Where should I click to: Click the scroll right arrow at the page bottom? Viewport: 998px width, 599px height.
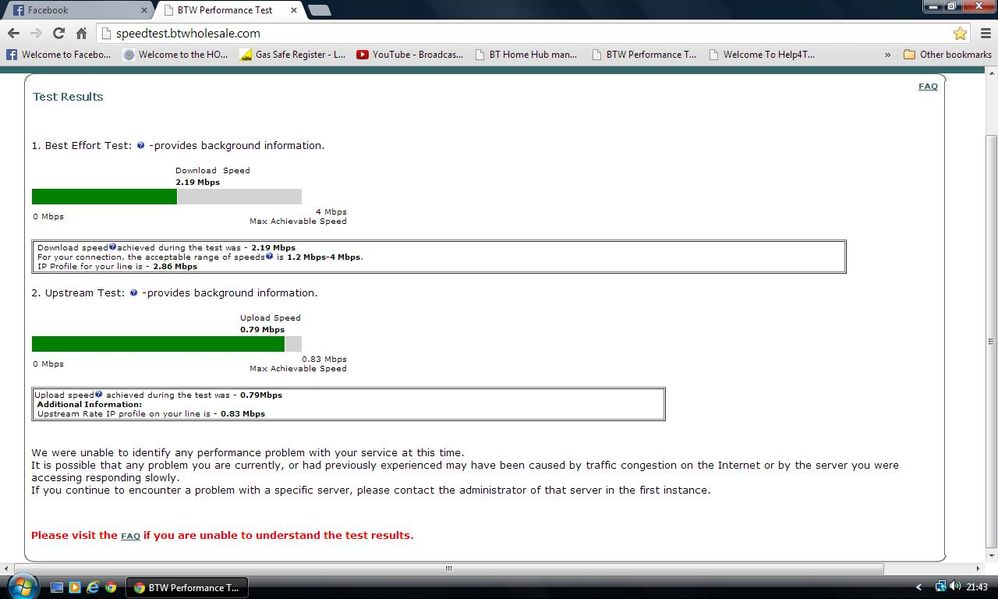(978, 568)
